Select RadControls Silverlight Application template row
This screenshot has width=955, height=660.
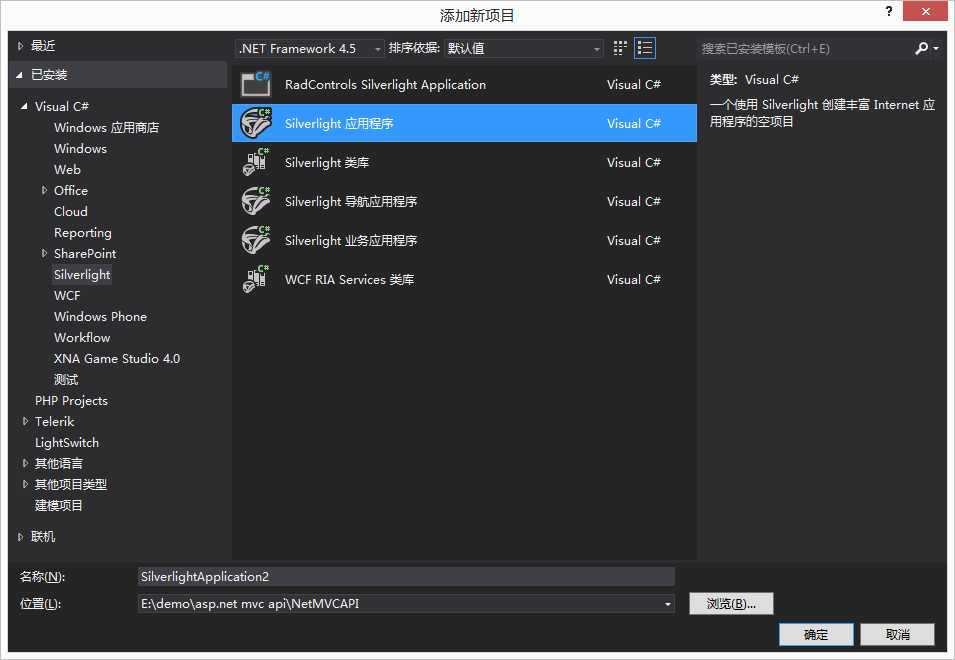coord(464,84)
